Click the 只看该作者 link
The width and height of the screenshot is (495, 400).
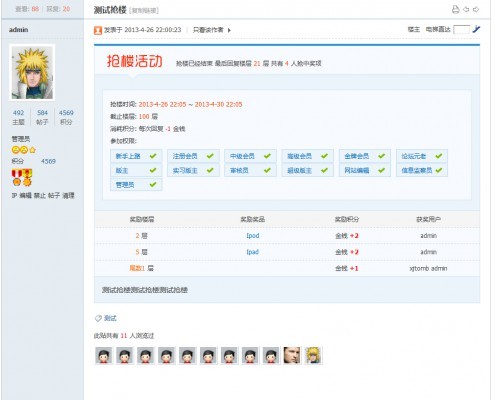[208, 30]
